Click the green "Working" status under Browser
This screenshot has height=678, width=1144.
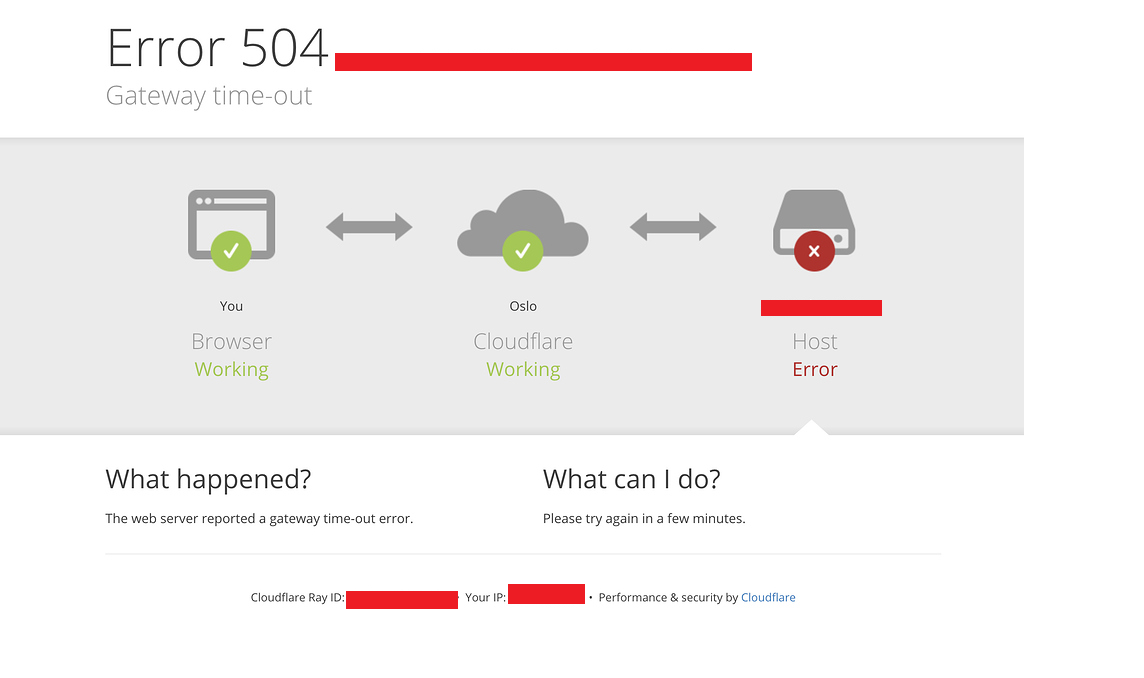click(231, 369)
